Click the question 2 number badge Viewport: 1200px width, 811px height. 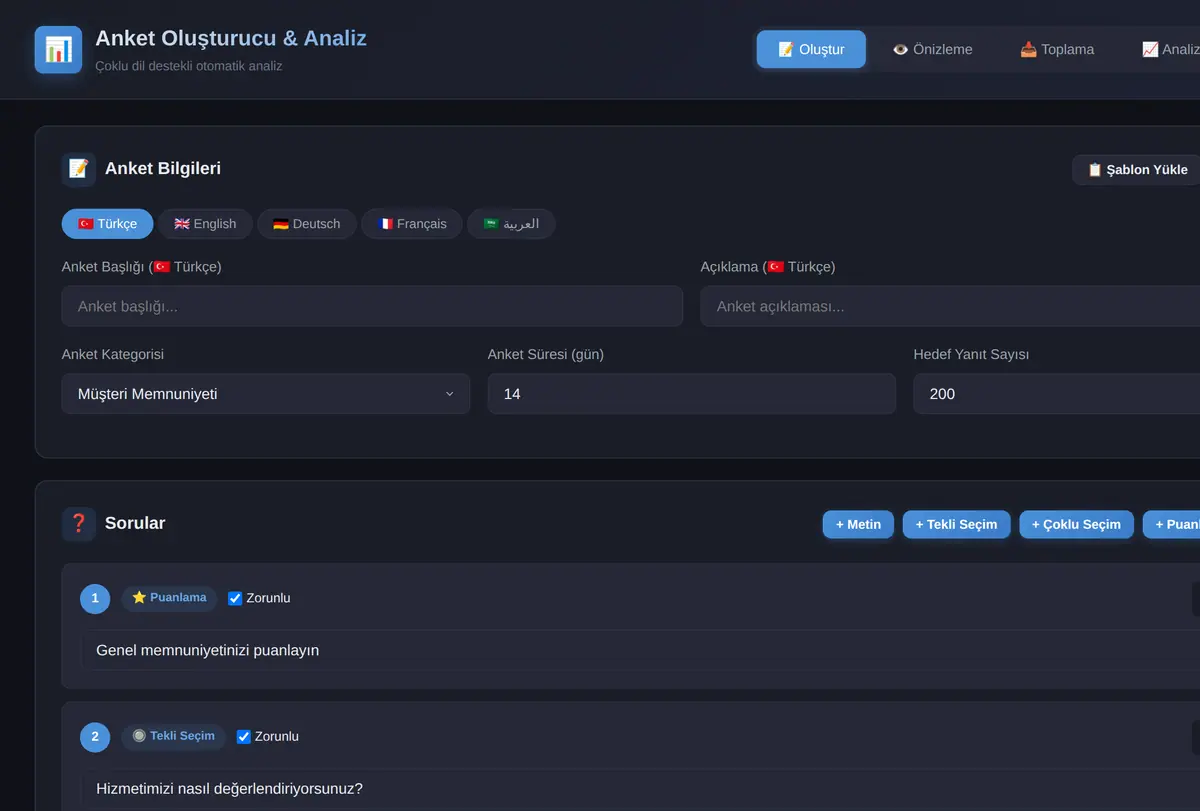point(95,738)
